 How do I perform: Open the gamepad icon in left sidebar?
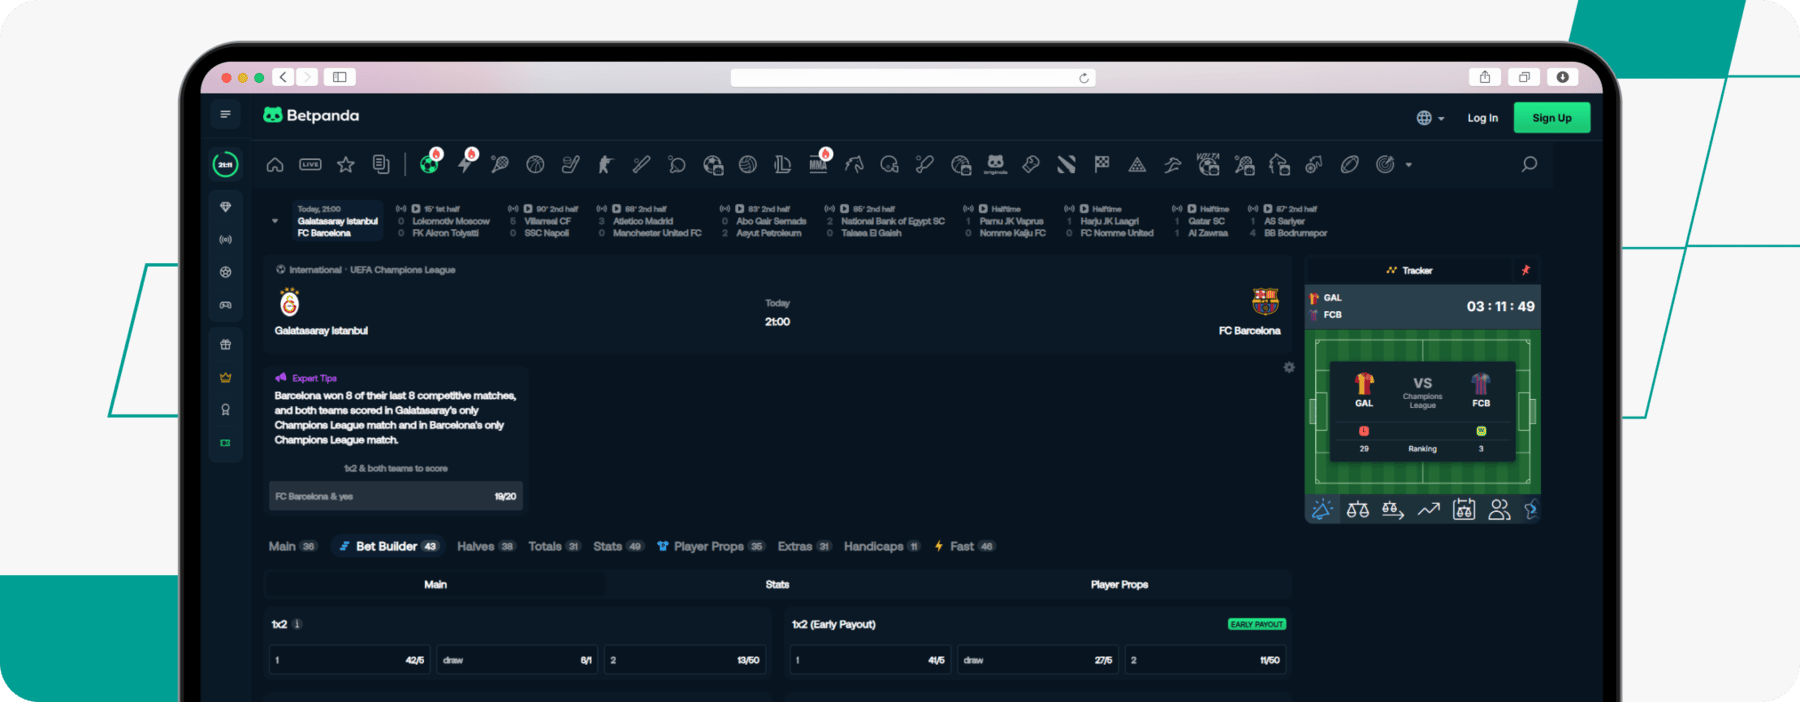(x=225, y=305)
